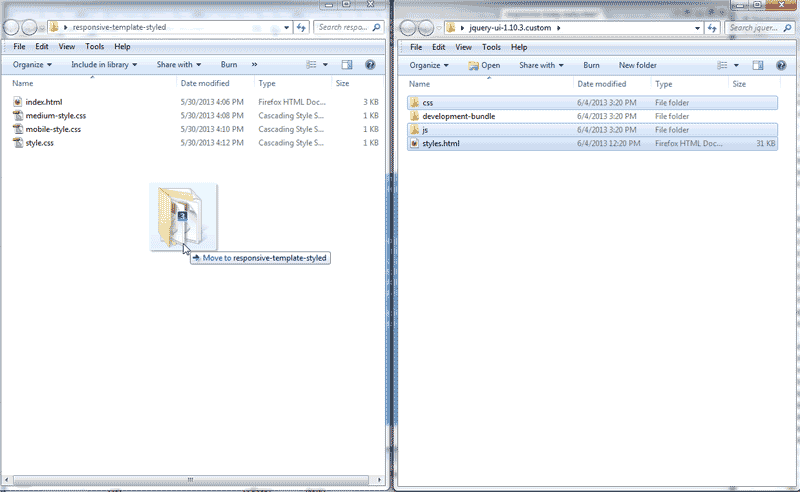Open address history dropdown in jquery window
The image size is (800, 492).
(x=697, y=28)
